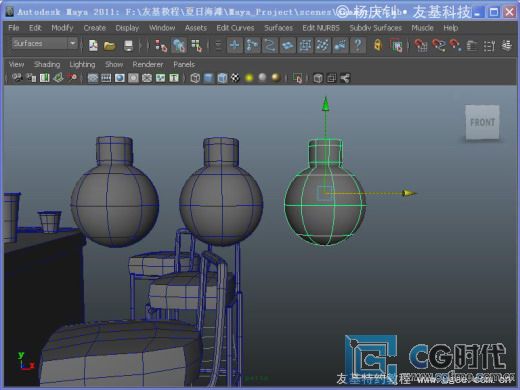Click the Snap to grids magnet icon
The image size is (520, 390).
(421, 45)
